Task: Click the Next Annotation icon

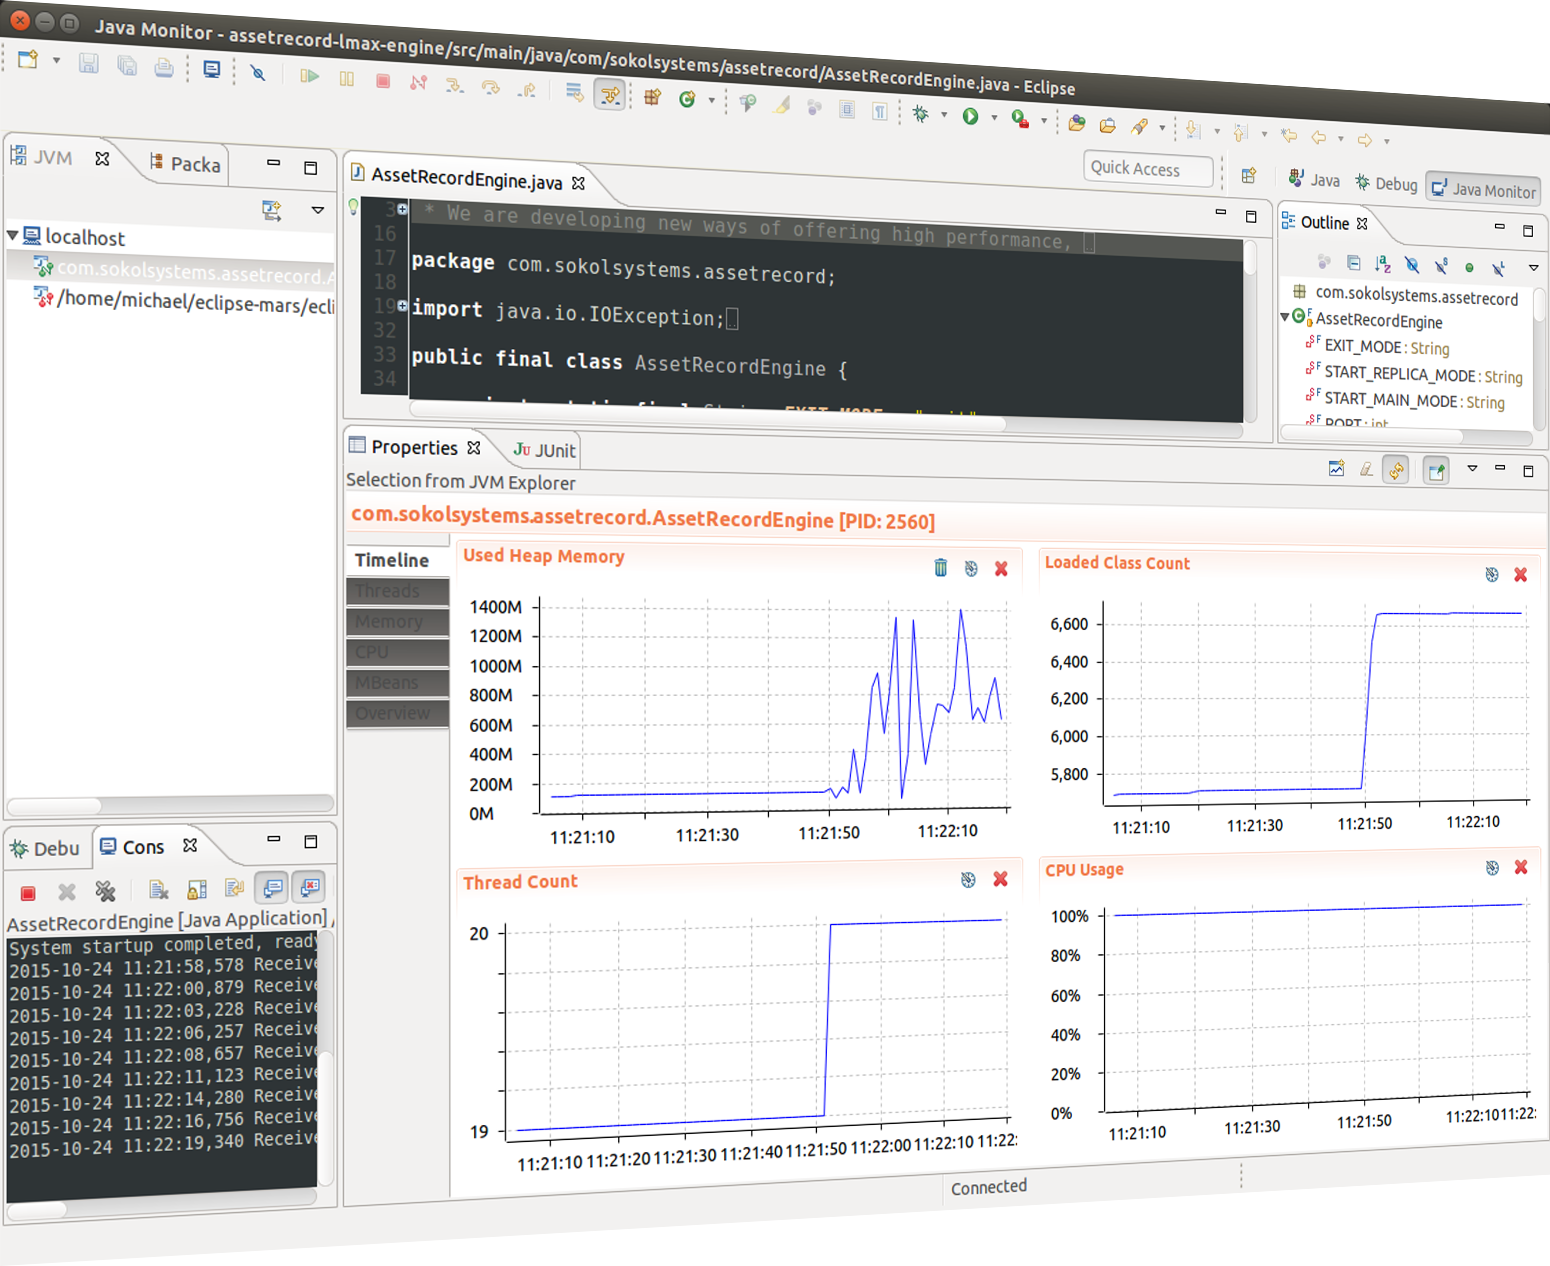Action: (1192, 129)
